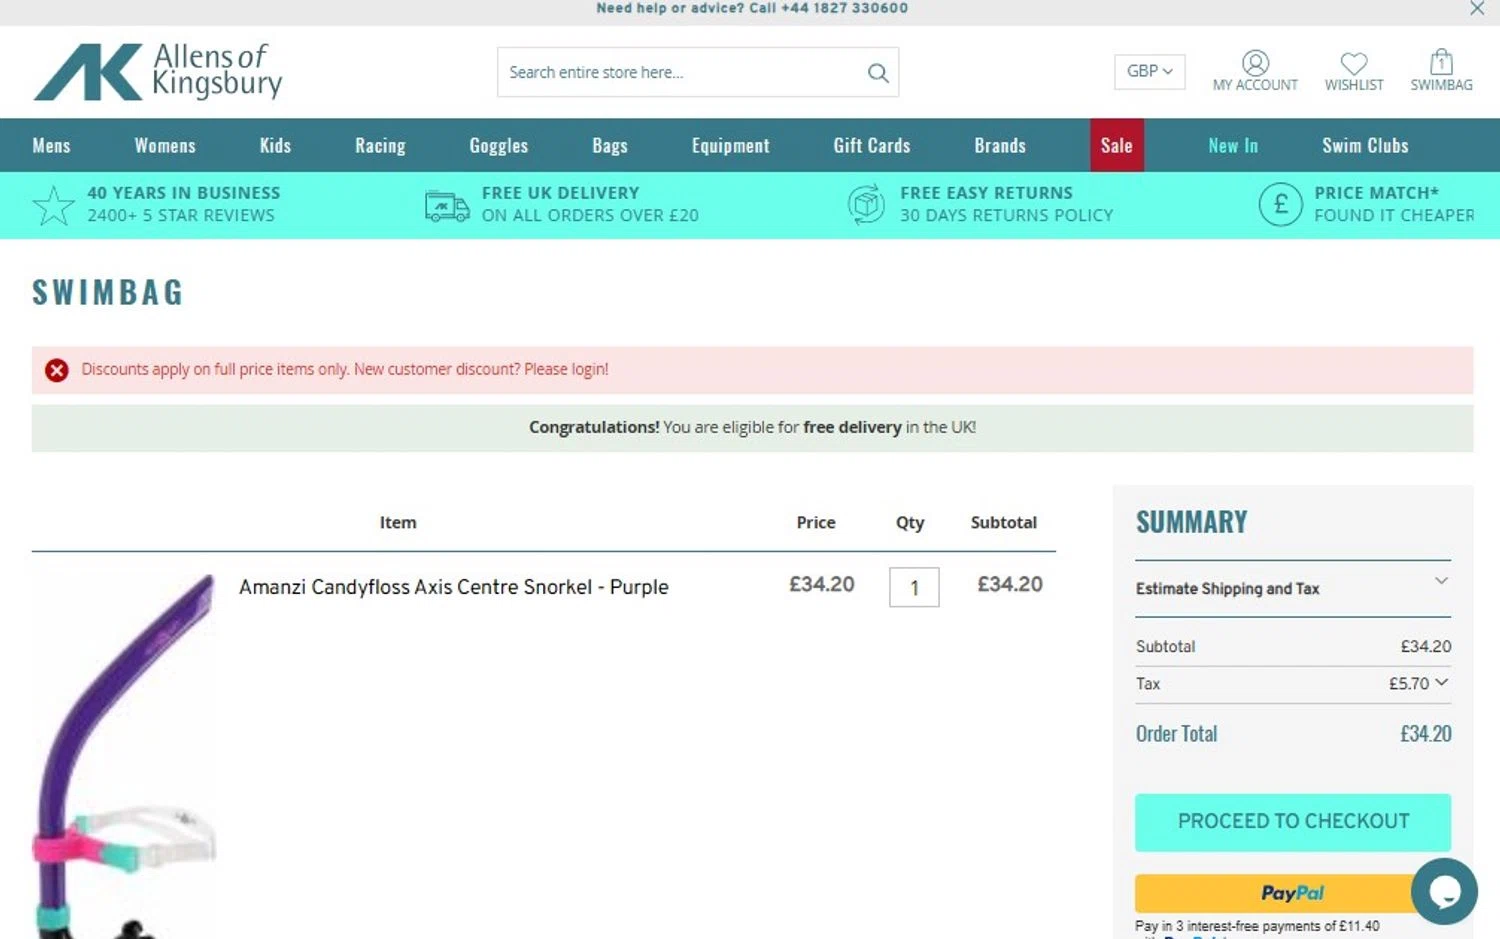Viewport: 1500px width, 939px height.
Task: Open the Bags menu
Action: pos(610,146)
